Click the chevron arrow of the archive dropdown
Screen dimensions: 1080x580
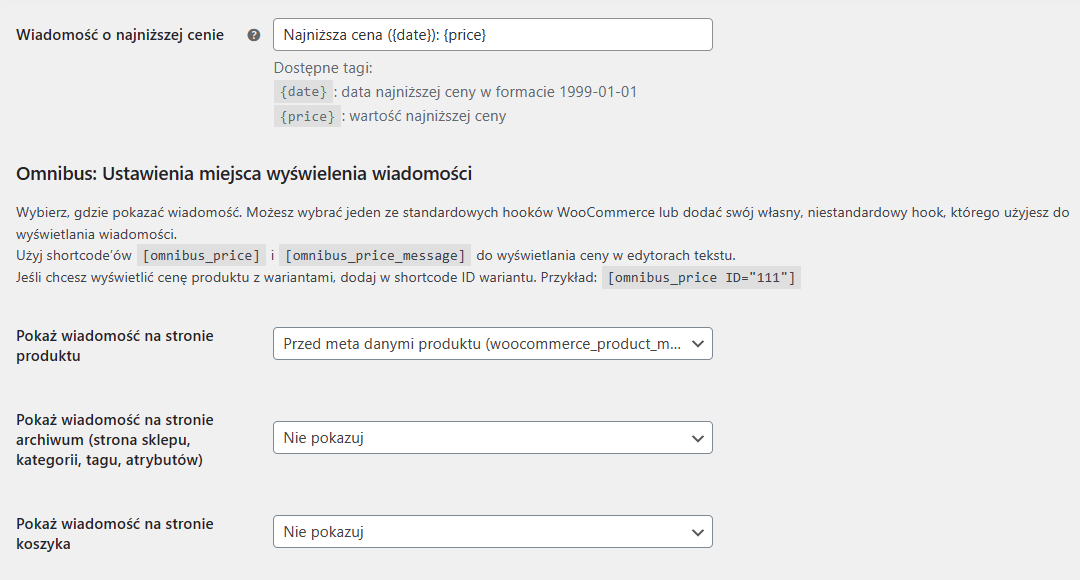[x=698, y=438]
